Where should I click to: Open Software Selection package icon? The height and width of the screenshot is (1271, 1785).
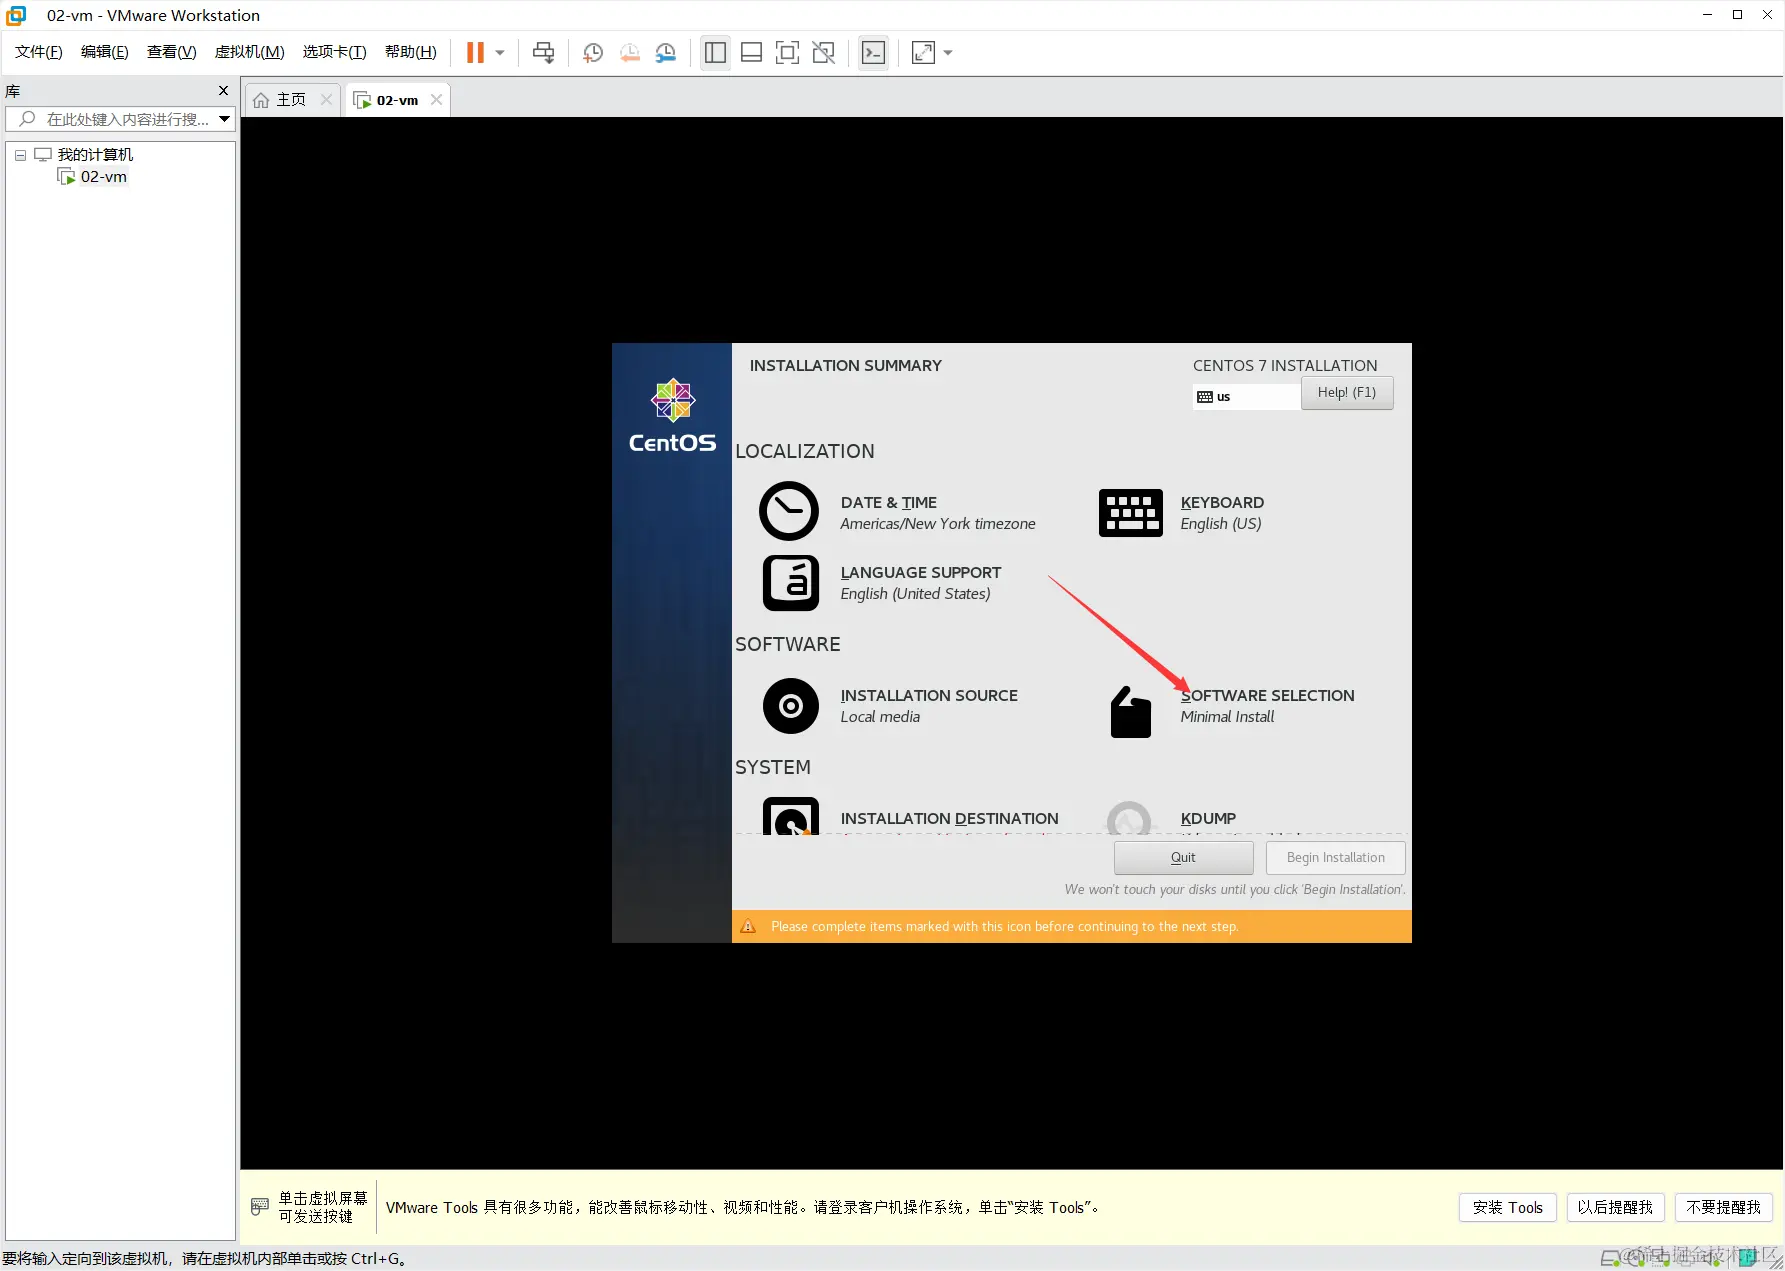[1131, 712]
